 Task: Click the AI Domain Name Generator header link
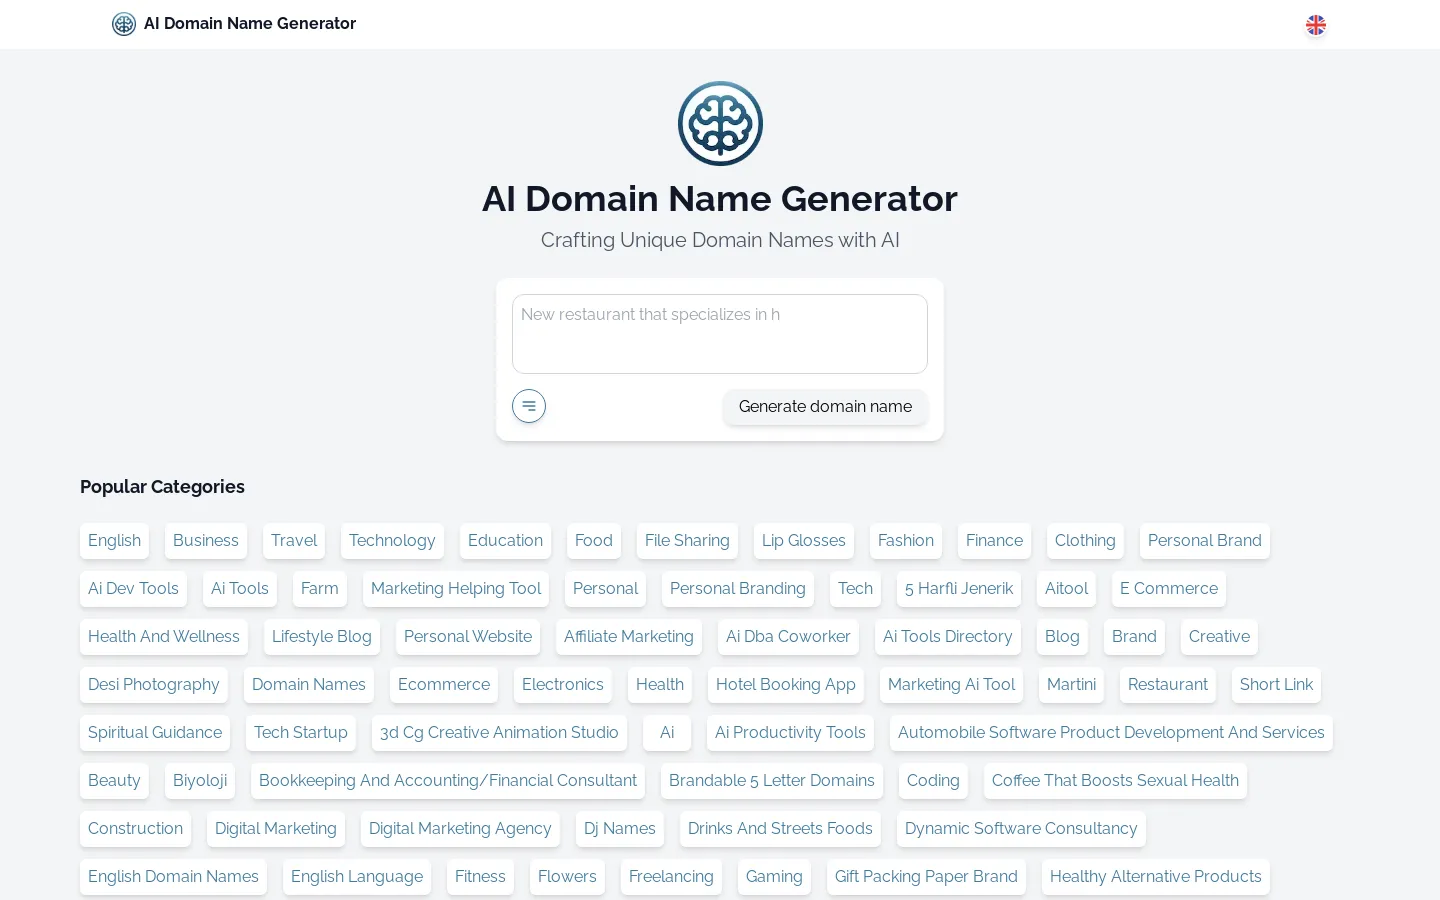tap(250, 23)
